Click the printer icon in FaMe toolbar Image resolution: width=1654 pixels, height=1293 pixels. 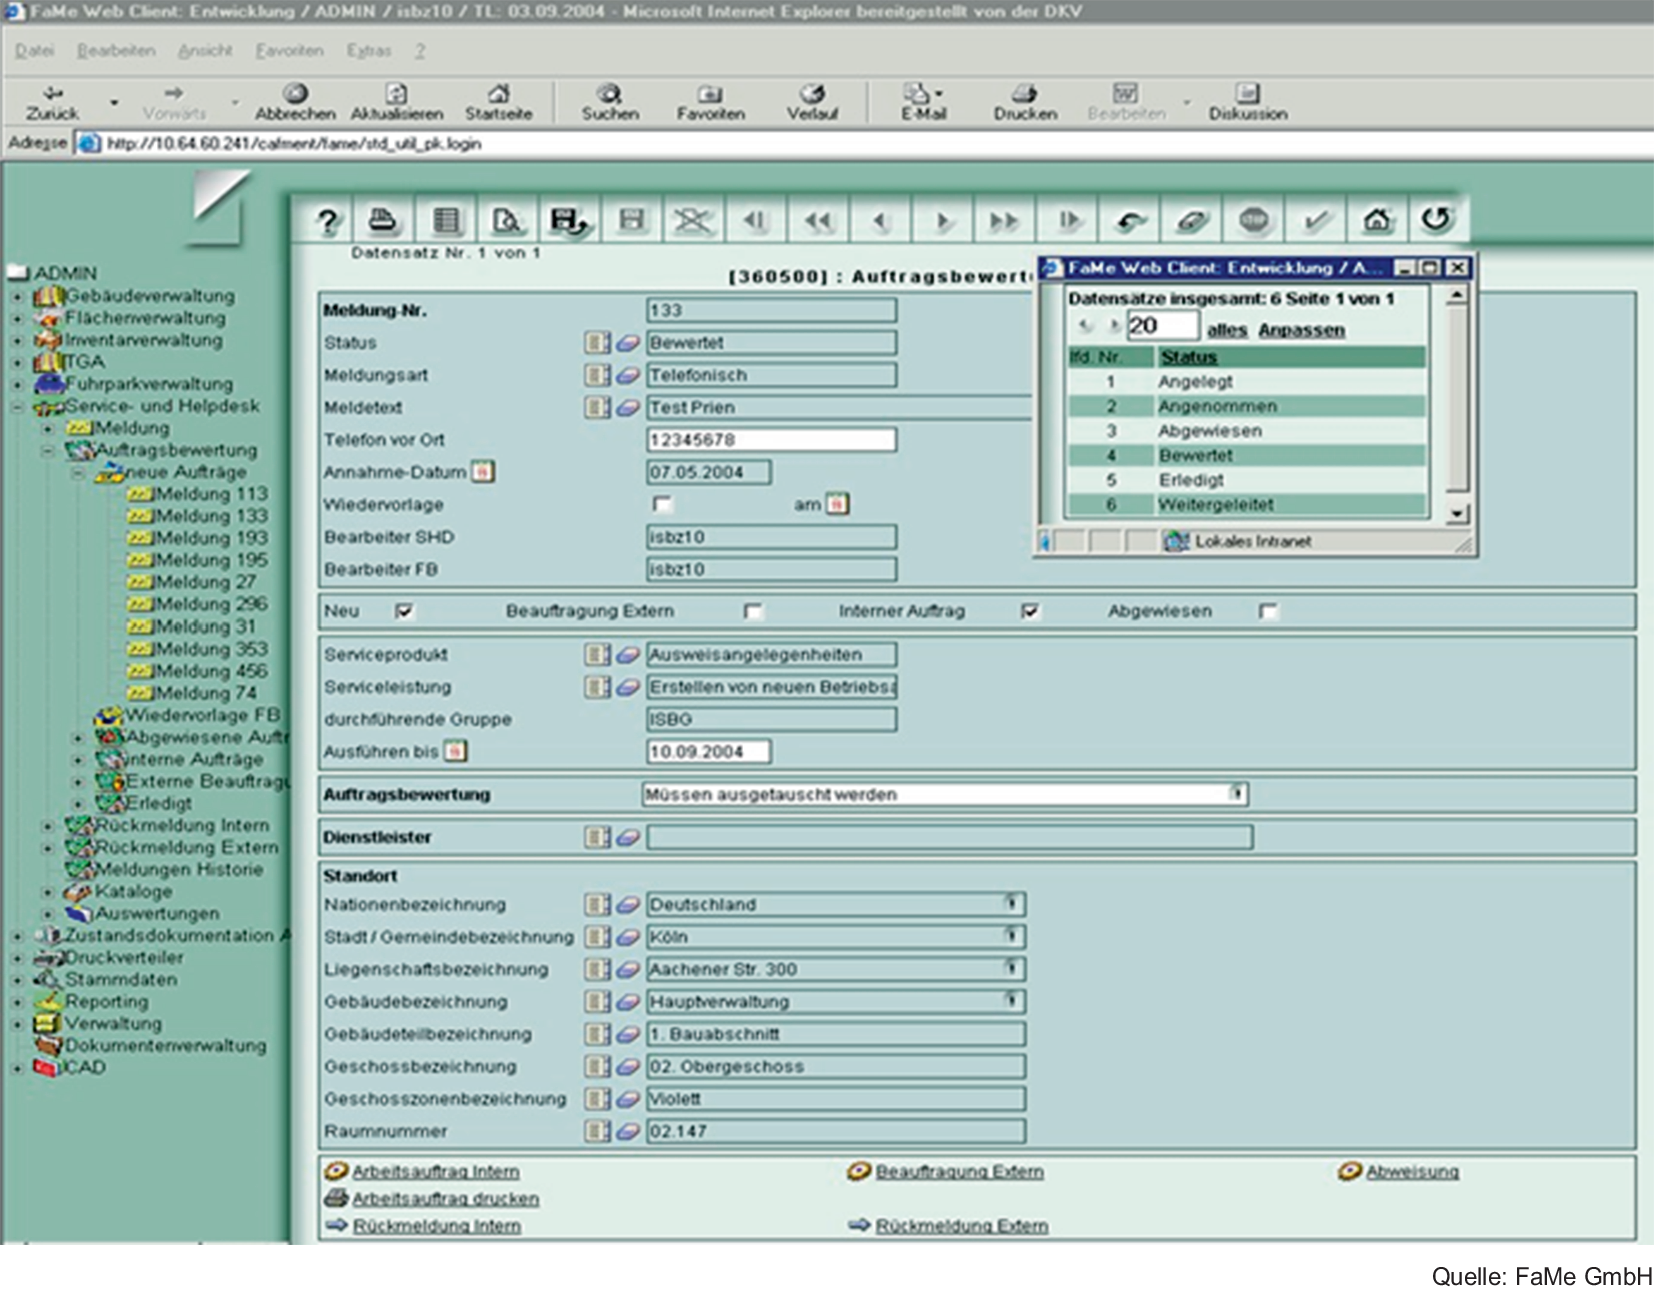click(x=383, y=220)
